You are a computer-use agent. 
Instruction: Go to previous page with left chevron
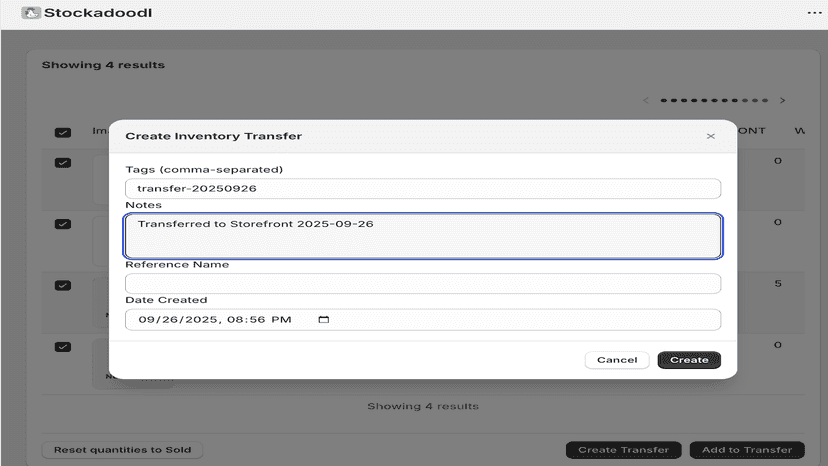[x=645, y=100]
